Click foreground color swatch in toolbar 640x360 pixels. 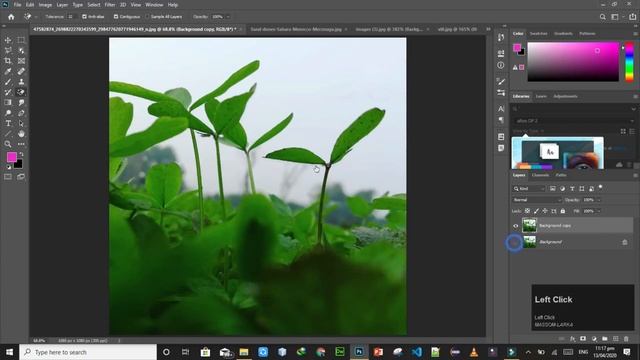[11, 157]
